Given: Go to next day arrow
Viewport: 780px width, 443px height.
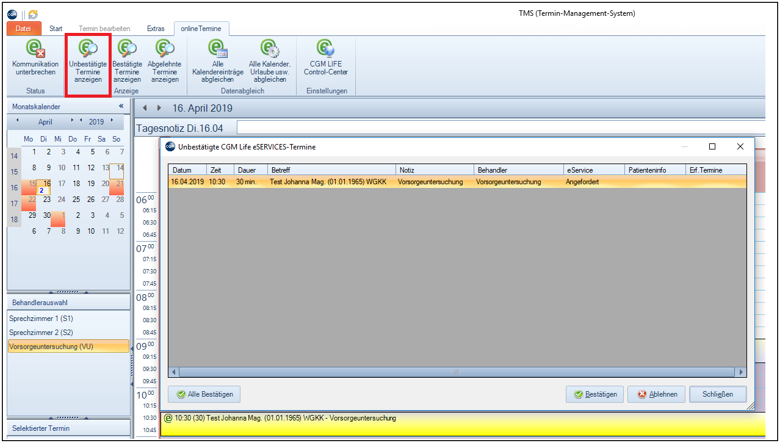Looking at the screenshot, I should coord(159,108).
